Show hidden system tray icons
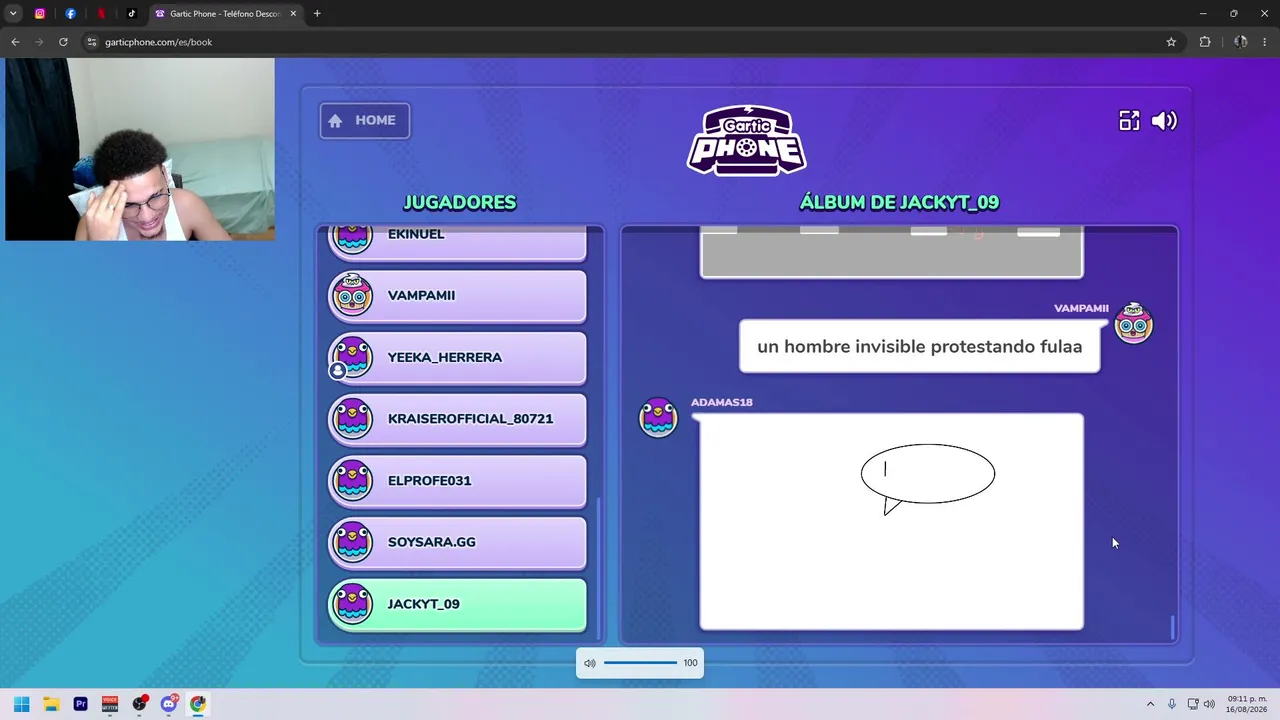This screenshot has width=1280, height=720. coord(1150,704)
